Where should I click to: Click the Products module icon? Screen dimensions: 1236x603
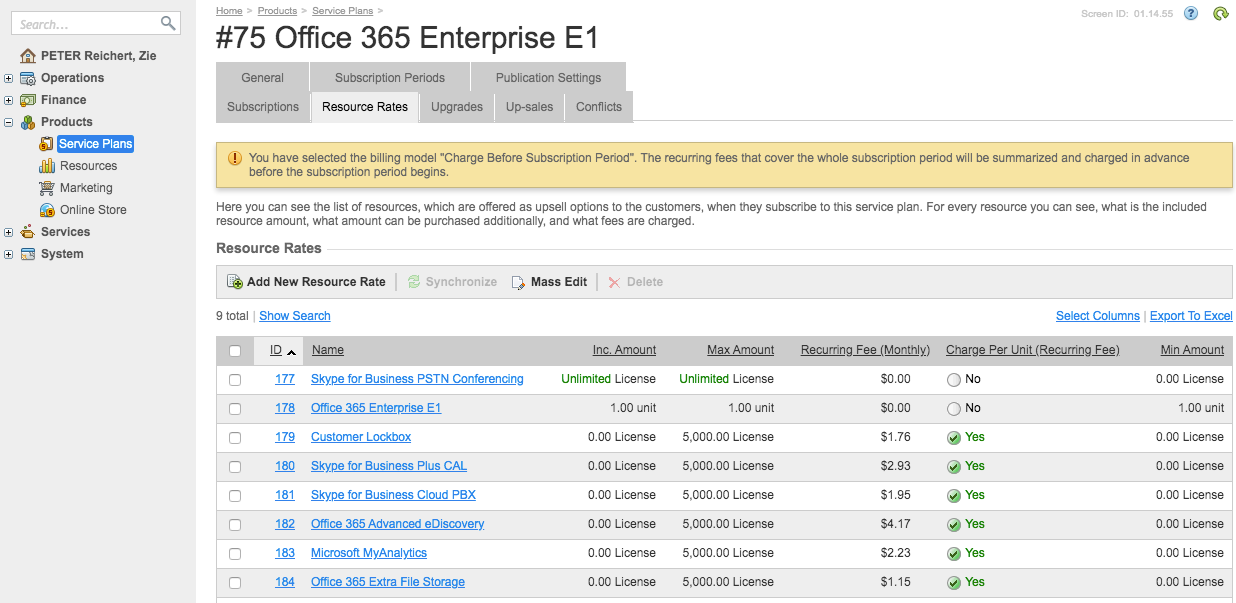click(28, 122)
